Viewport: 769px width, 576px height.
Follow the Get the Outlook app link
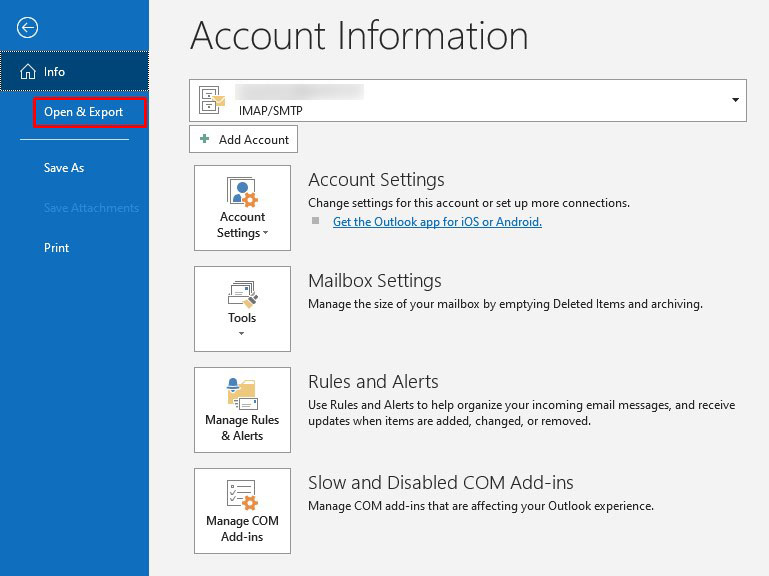[x=437, y=222]
